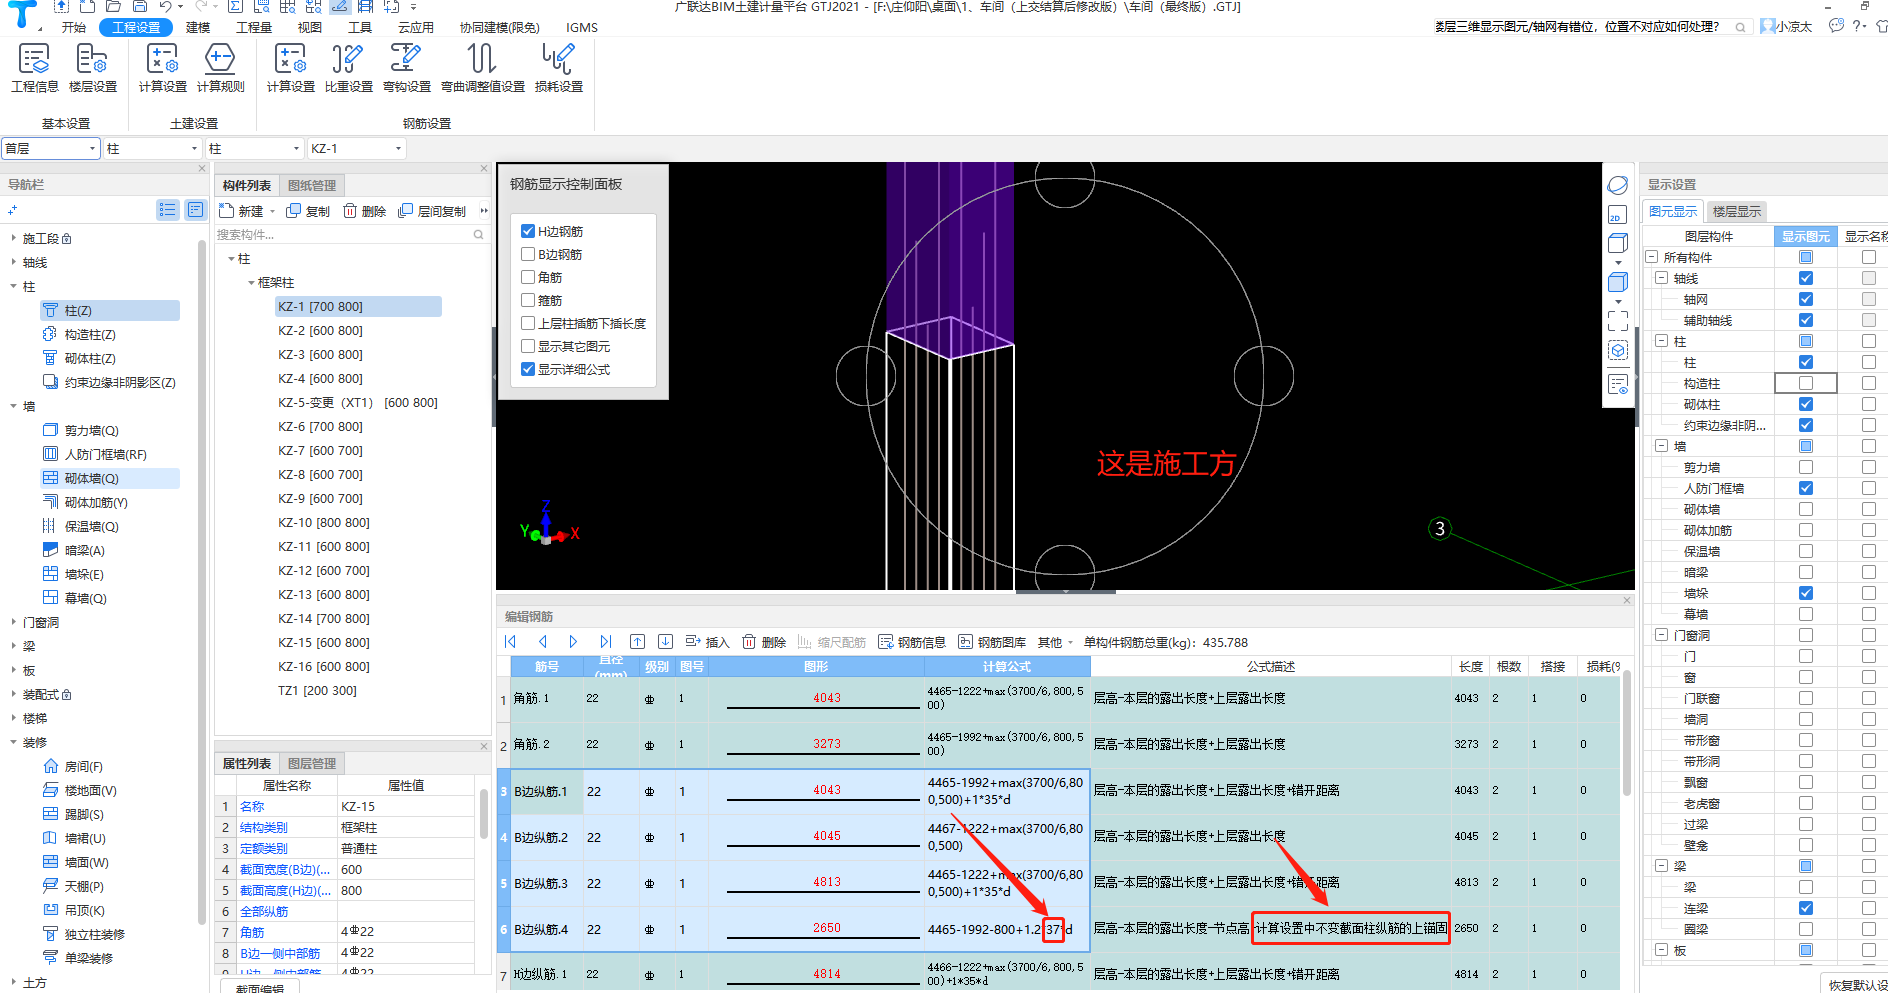
Task: Jump to first rebar record icon
Action: (x=511, y=642)
